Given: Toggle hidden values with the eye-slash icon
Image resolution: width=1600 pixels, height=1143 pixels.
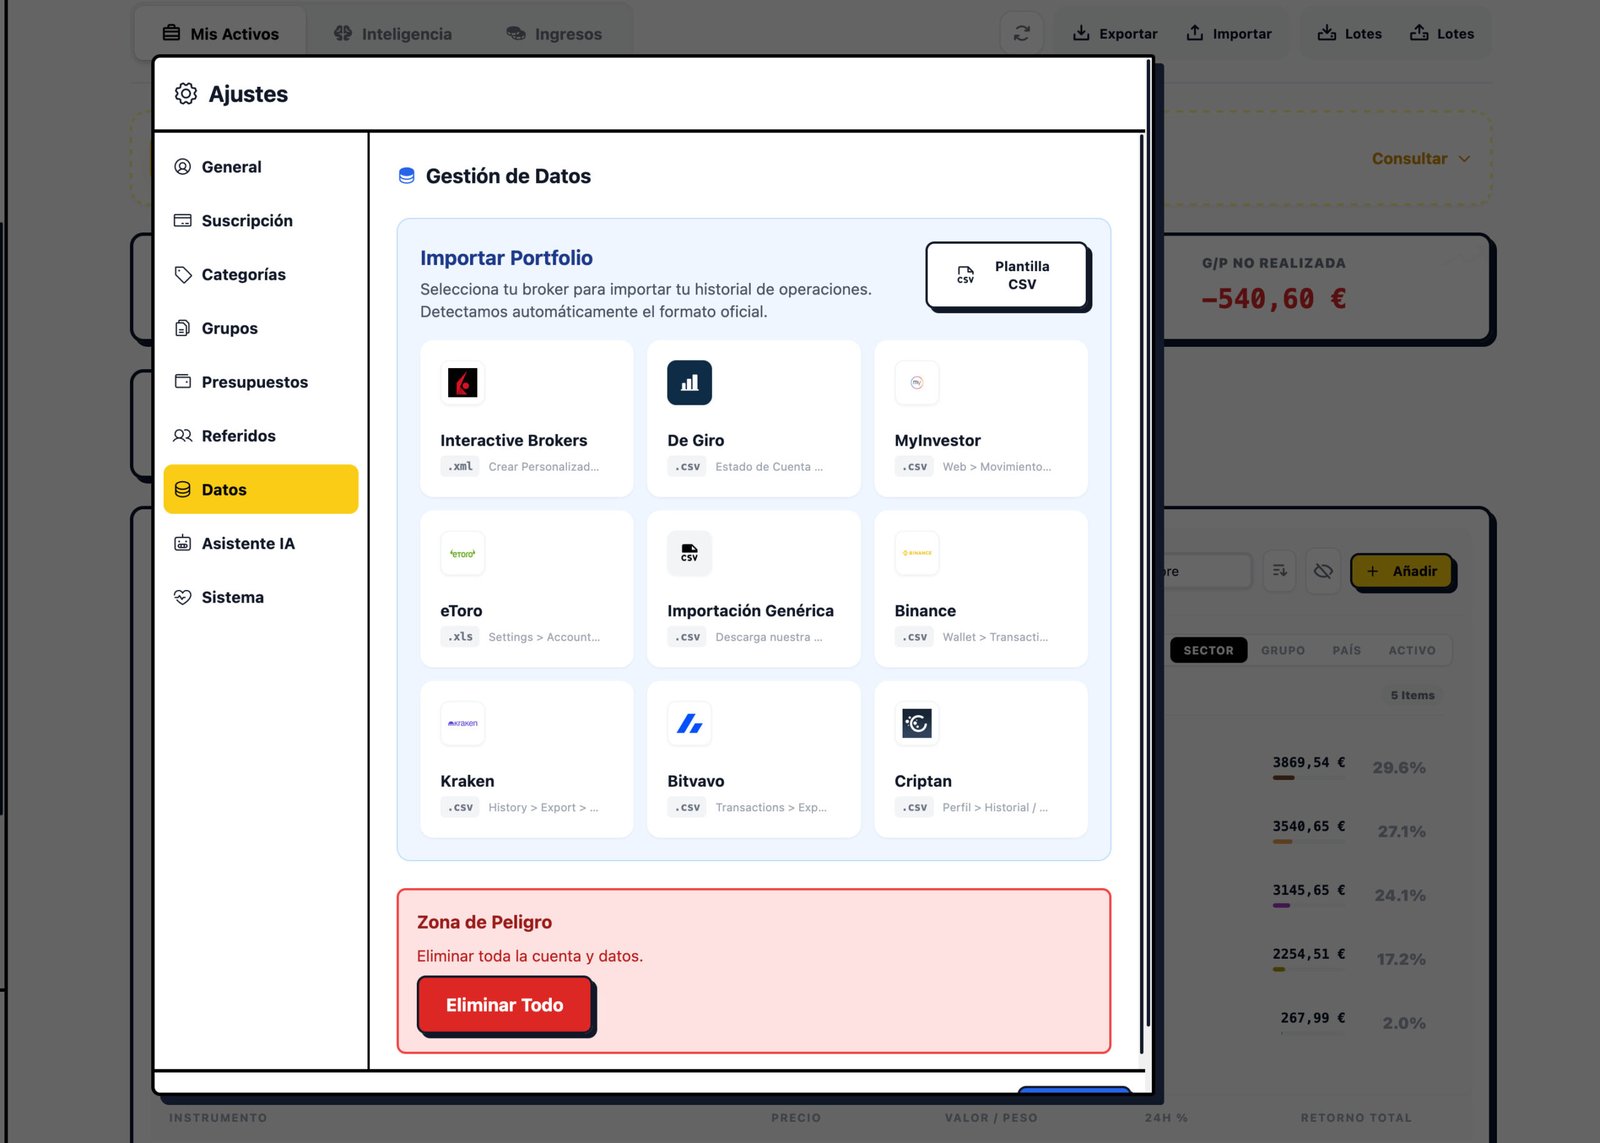Looking at the screenshot, I should click(1323, 571).
